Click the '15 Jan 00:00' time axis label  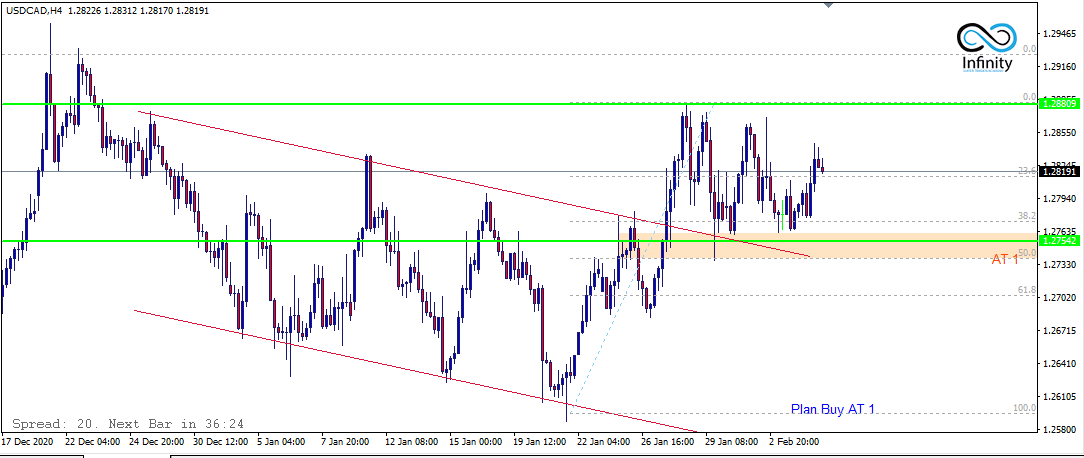[x=474, y=441]
